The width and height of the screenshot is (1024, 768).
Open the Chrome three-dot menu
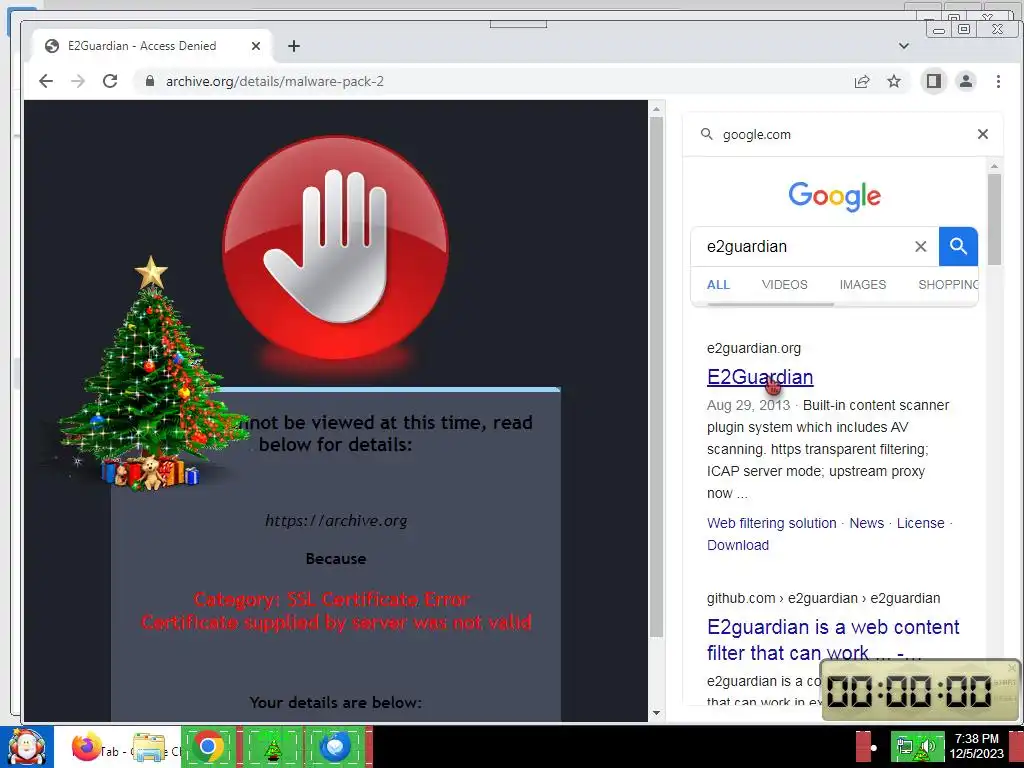998,81
